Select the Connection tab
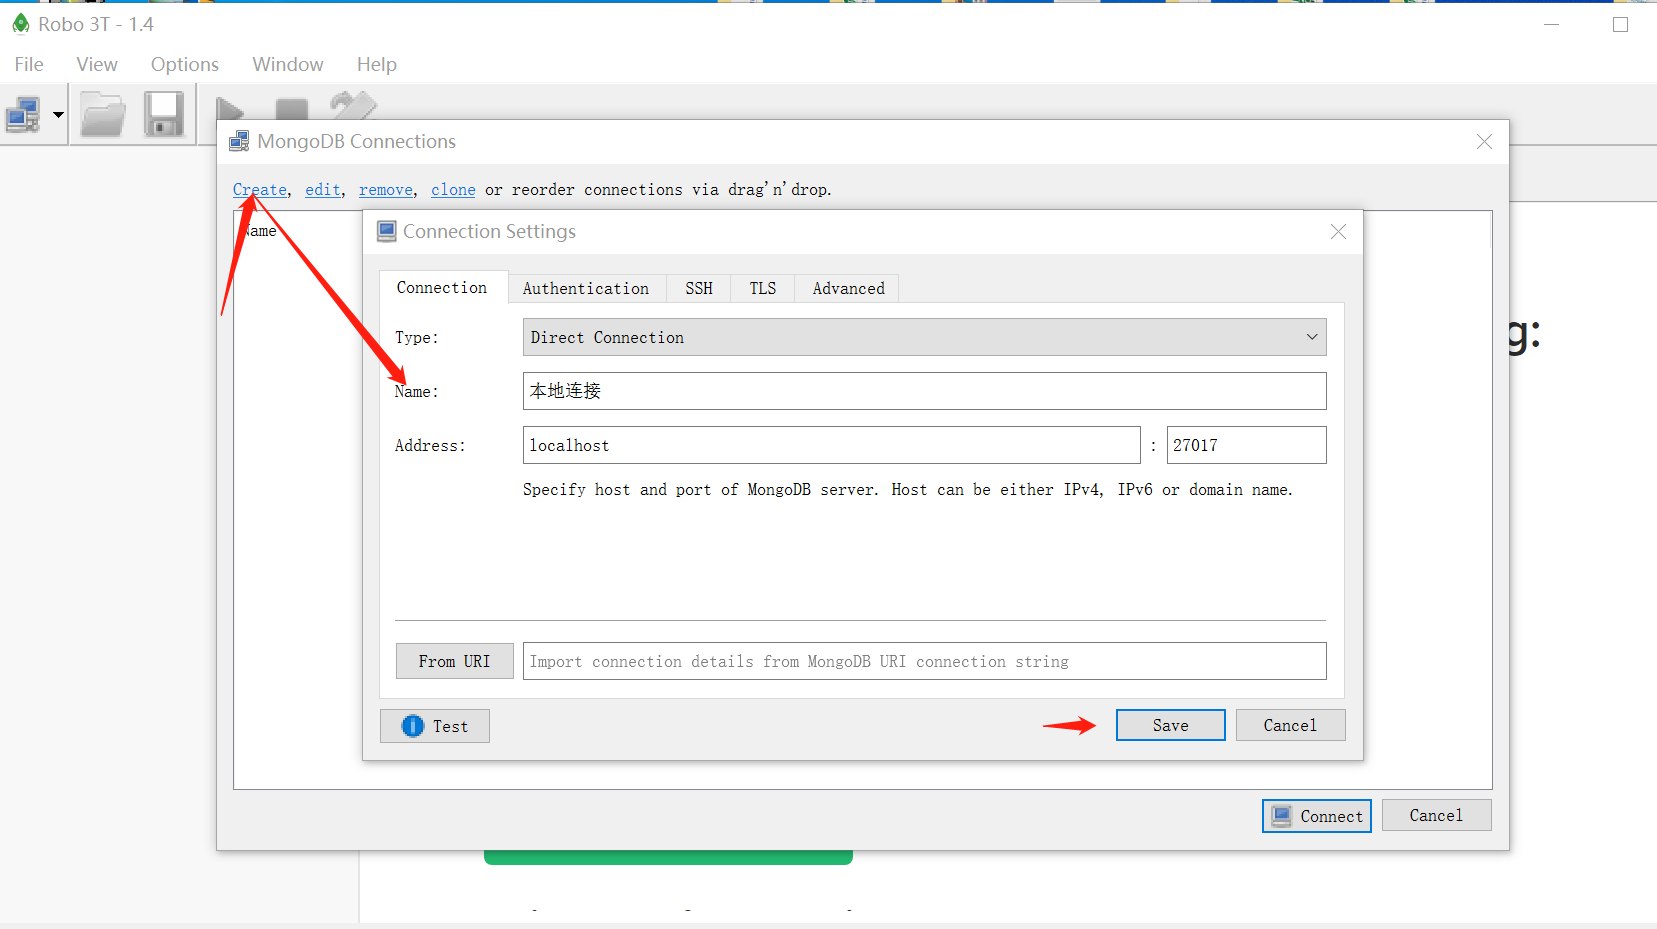Image resolution: width=1657 pixels, height=929 pixels. pyautogui.click(x=442, y=287)
